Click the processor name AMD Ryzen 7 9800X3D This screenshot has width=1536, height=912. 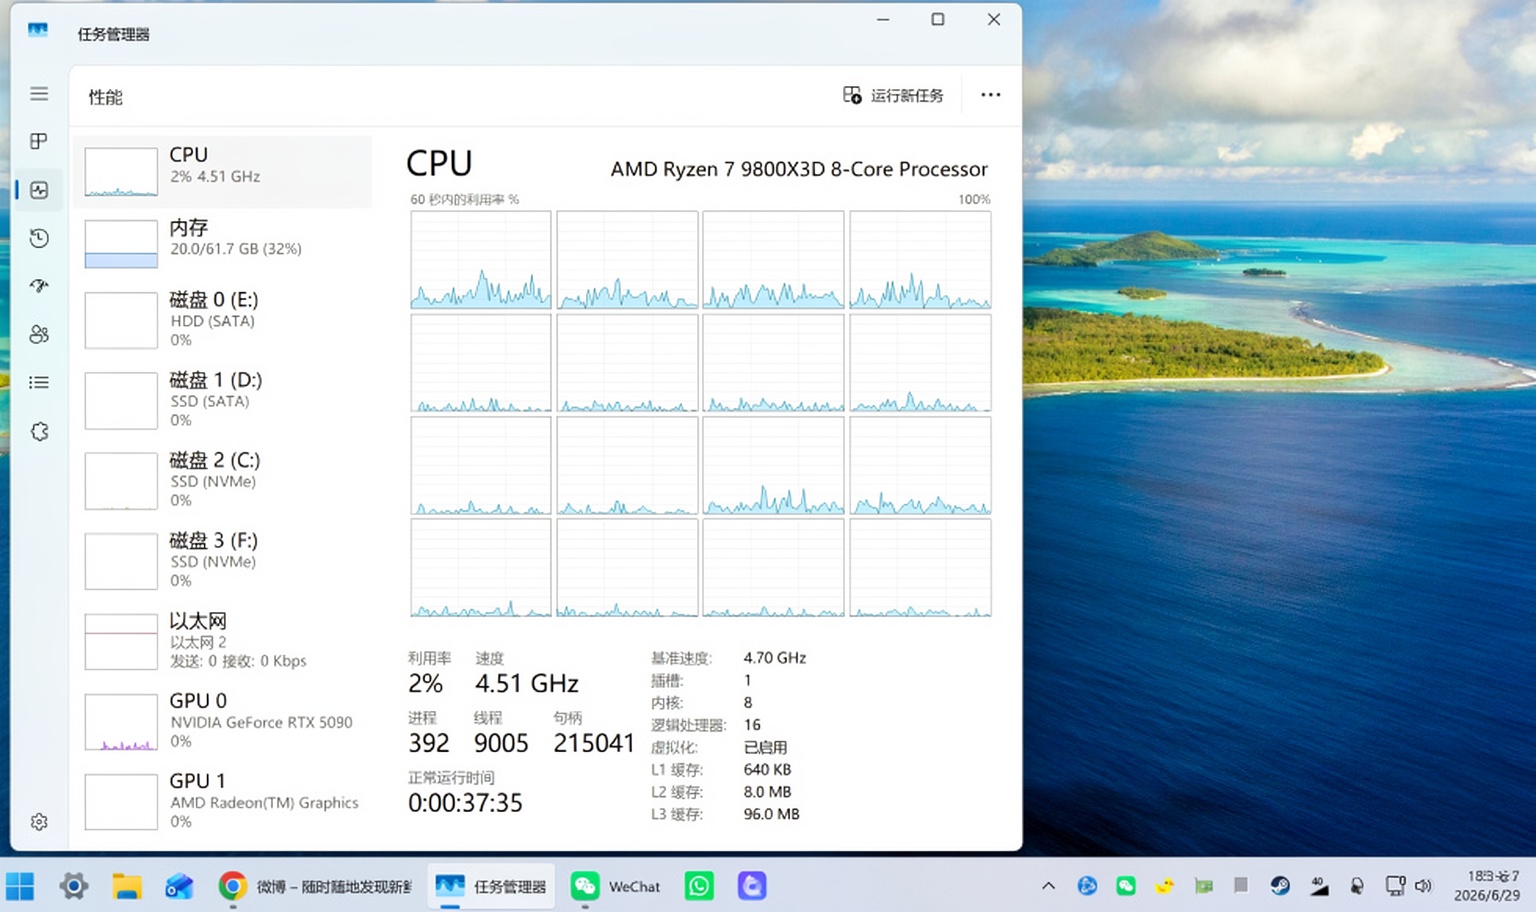tap(799, 169)
